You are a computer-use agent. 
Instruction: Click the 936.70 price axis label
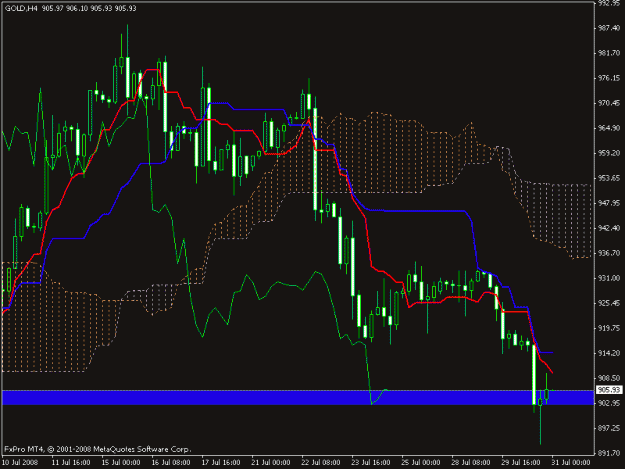[x=609, y=253]
